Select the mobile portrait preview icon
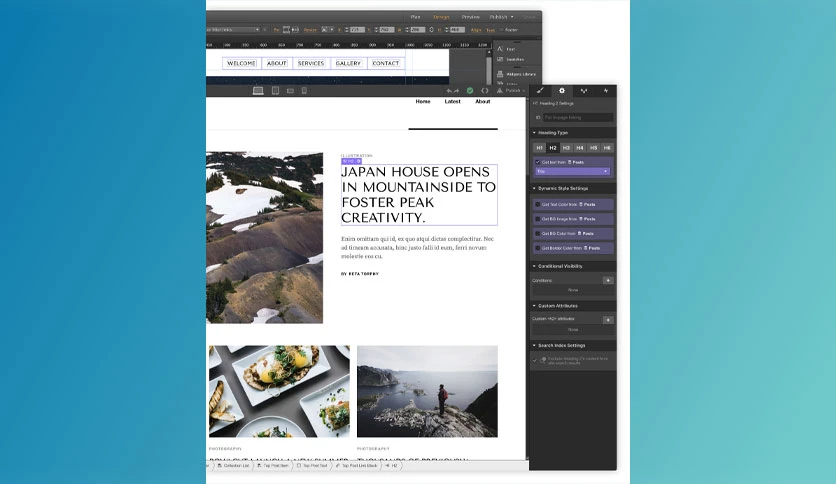The height and width of the screenshot is (484, 836). click(x=304, y=91)
